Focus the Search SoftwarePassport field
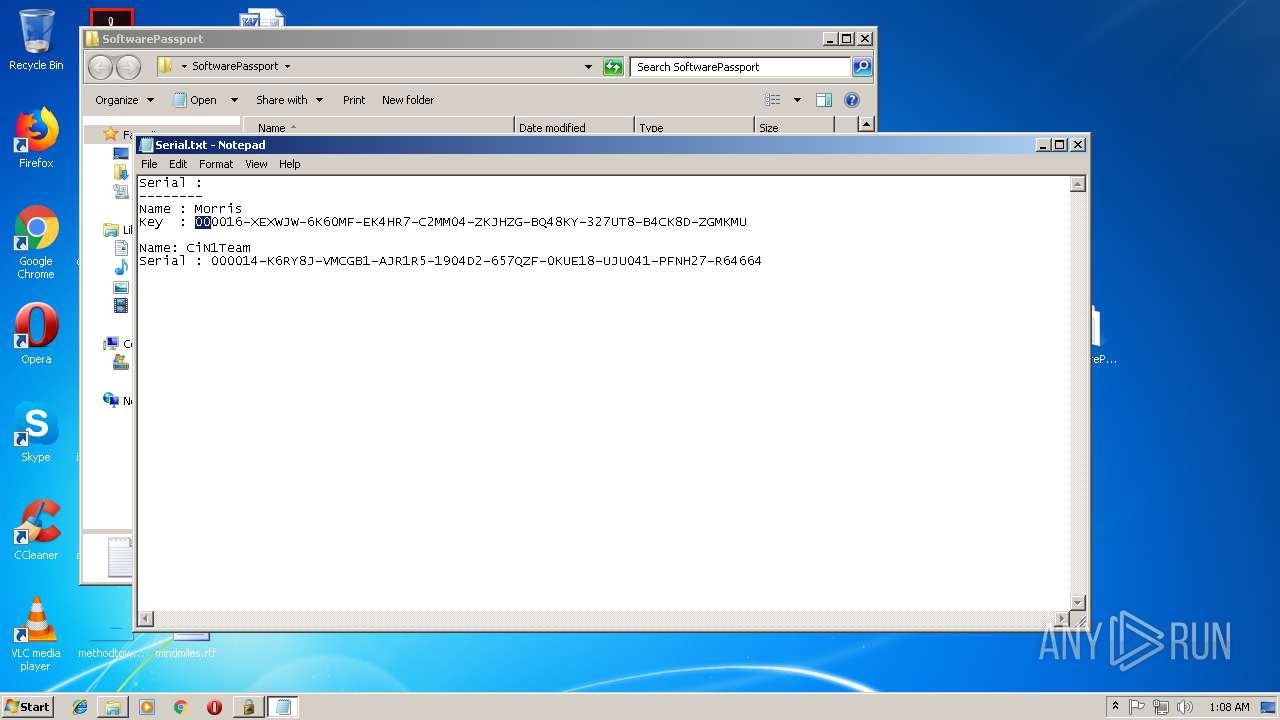This screenshot has height=720, width=1280. coord(740,67)
